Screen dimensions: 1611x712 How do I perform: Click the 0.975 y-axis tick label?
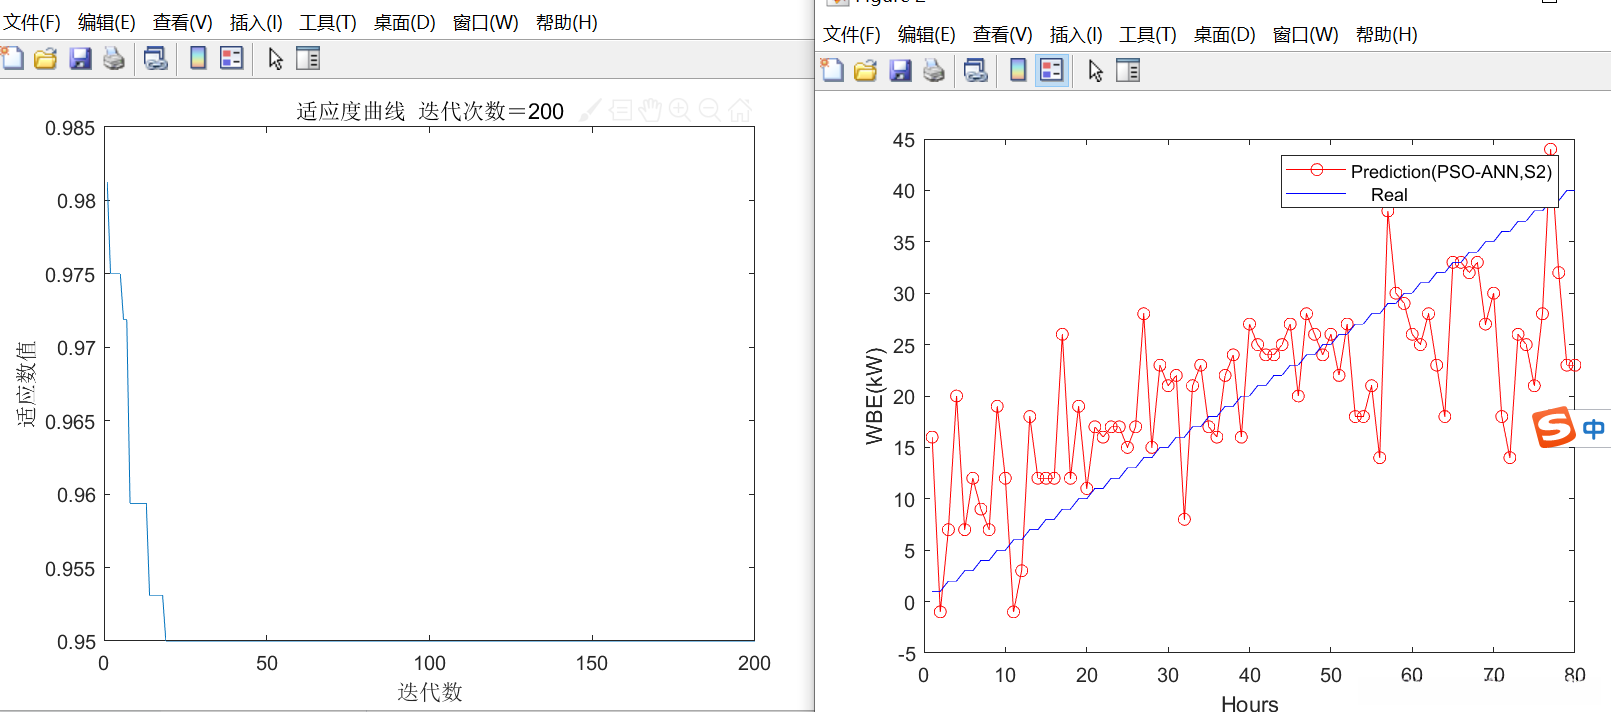coord(70,275)
